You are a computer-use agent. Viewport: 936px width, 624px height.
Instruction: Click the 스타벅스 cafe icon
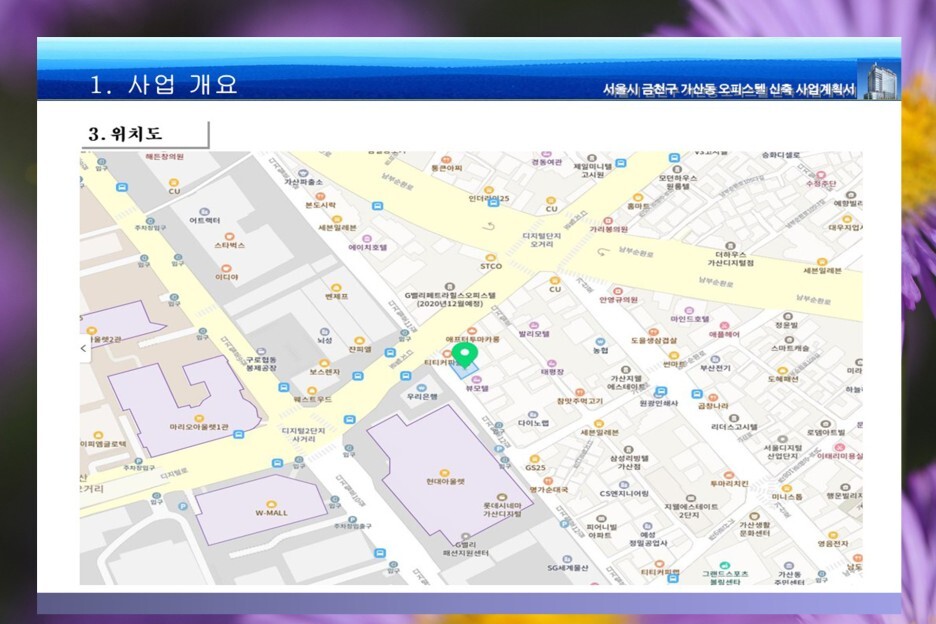pos(229,236)
